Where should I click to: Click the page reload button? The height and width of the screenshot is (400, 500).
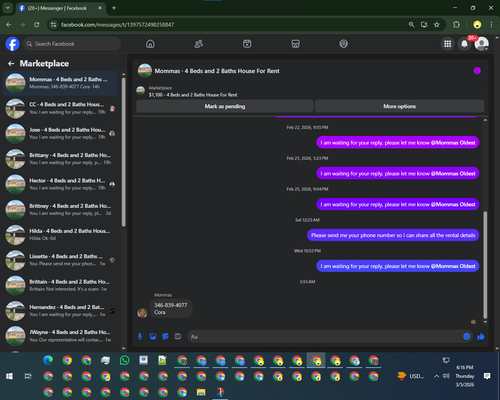tap(37, 25)
